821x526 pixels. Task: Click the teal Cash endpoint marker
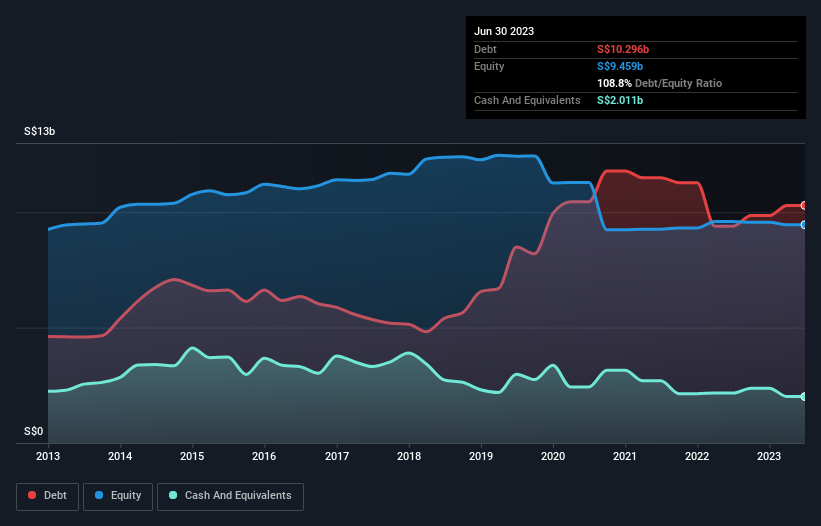point(804,397)
